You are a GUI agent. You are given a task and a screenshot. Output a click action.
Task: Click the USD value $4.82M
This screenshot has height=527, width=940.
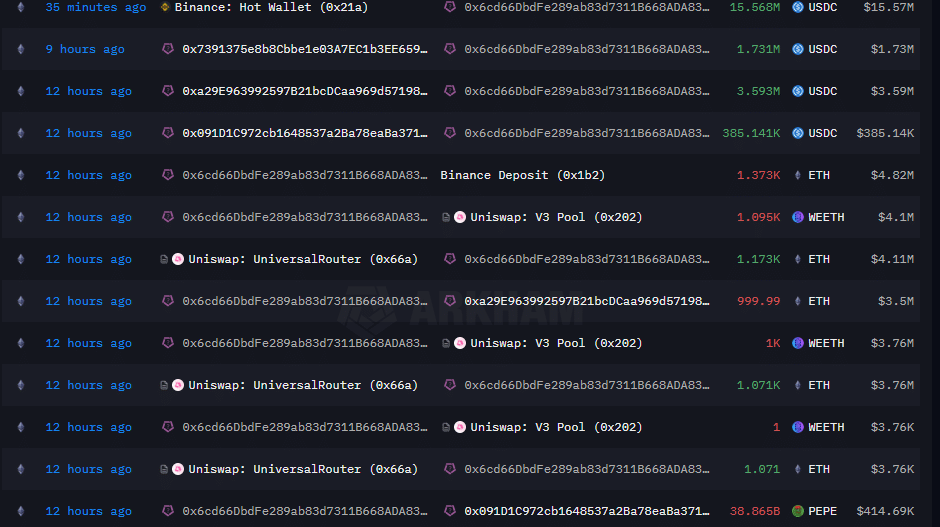coord(892,175)
